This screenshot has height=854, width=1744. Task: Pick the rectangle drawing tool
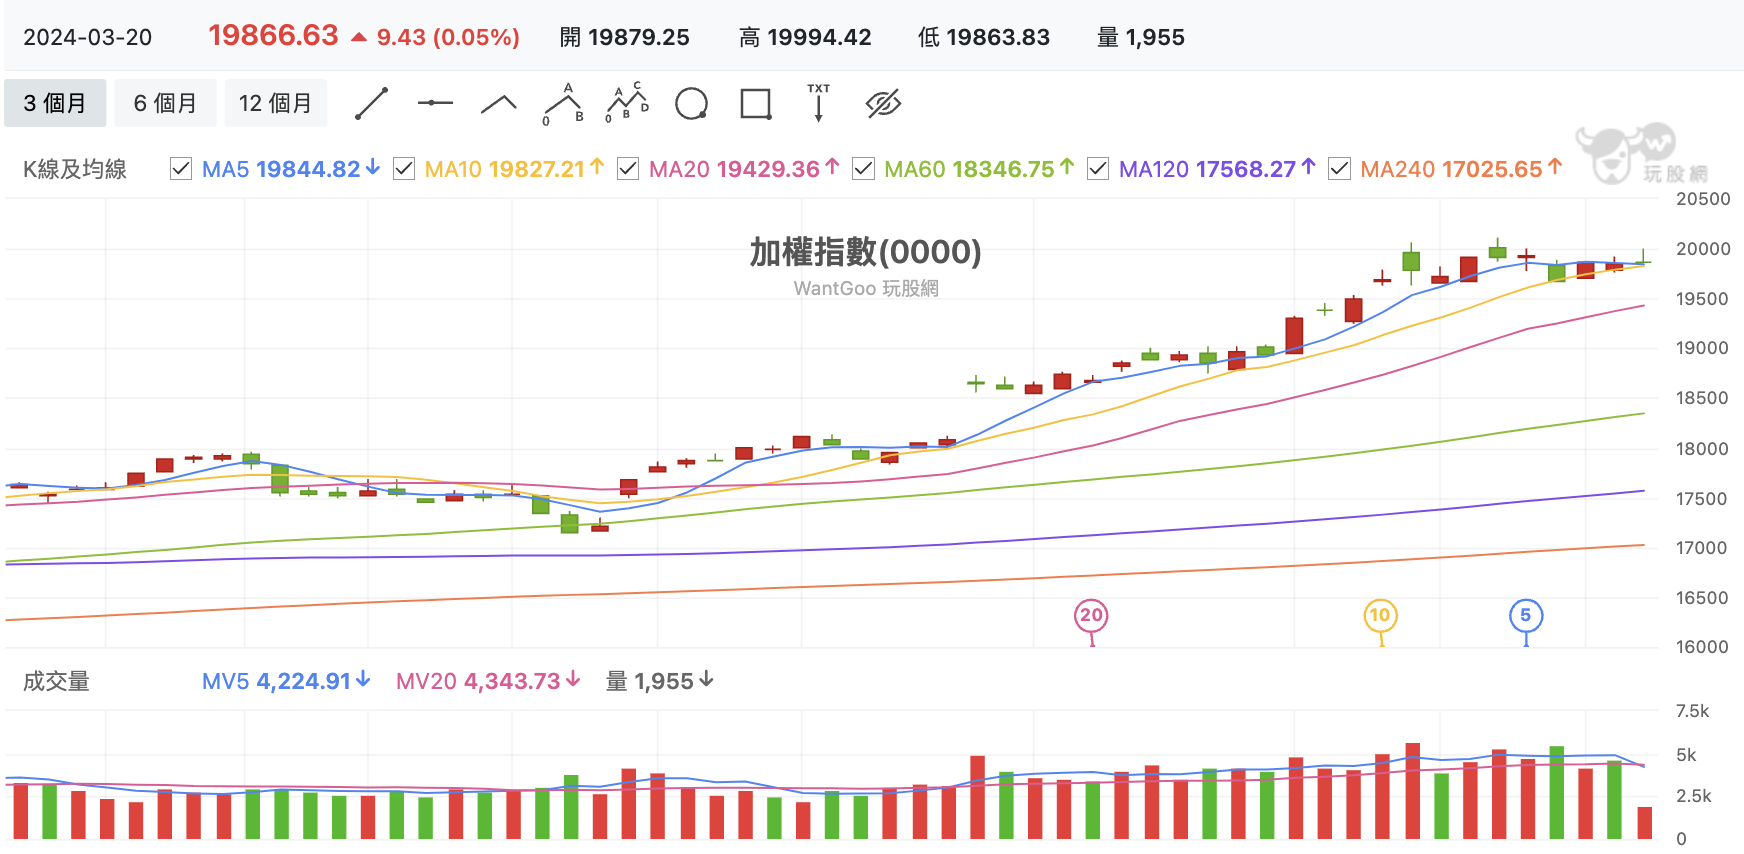755,104
